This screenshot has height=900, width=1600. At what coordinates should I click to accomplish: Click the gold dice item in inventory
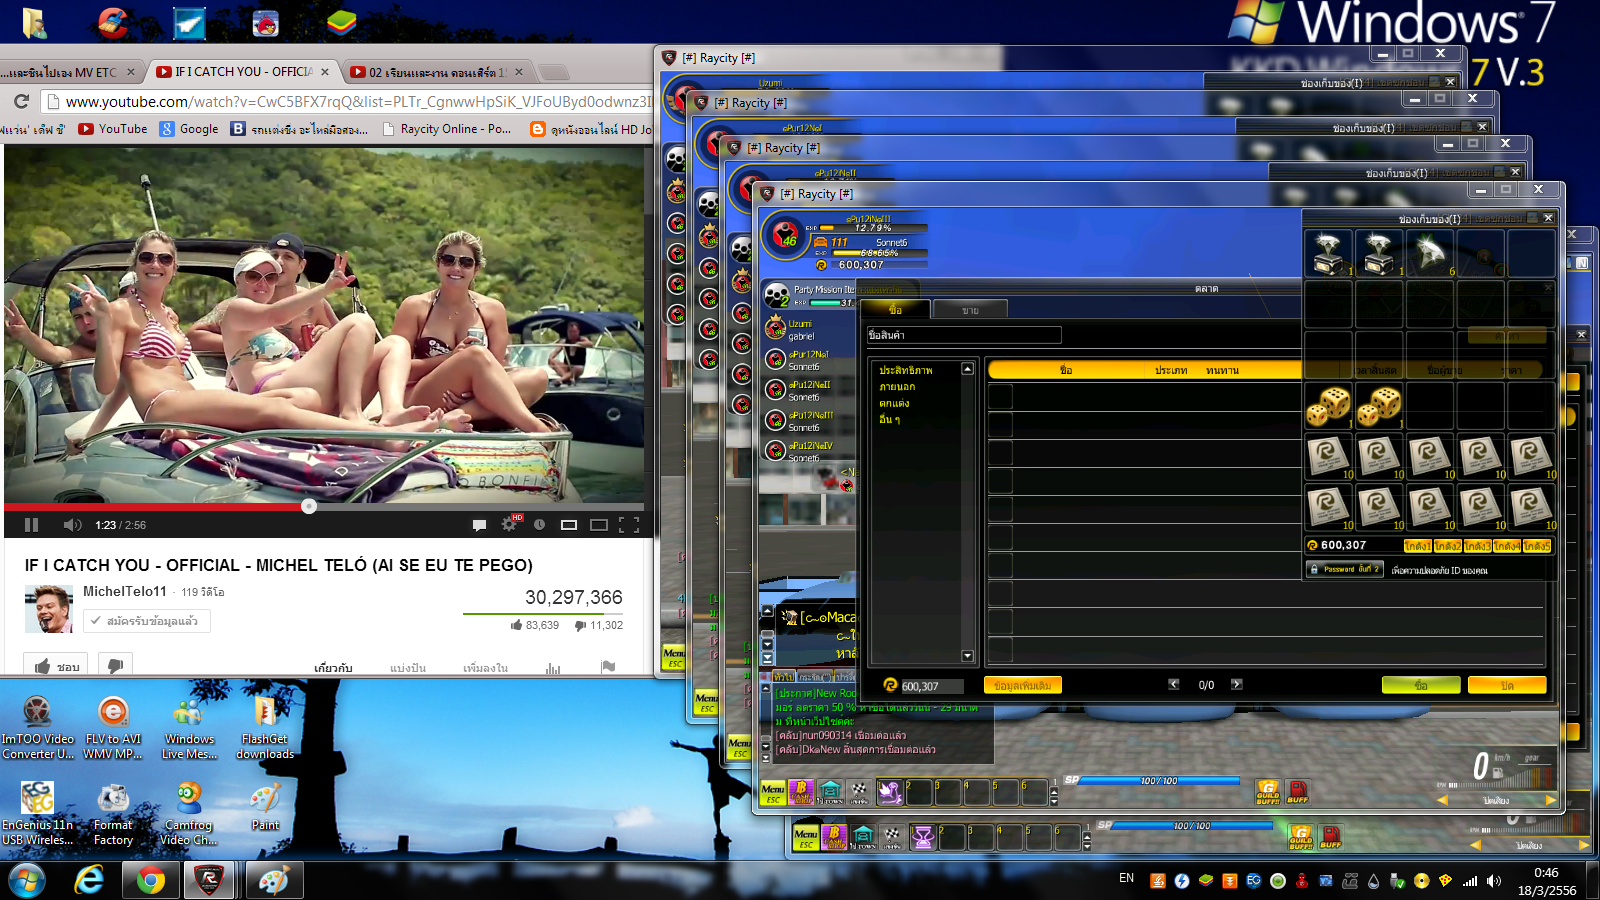[1329, 405]
